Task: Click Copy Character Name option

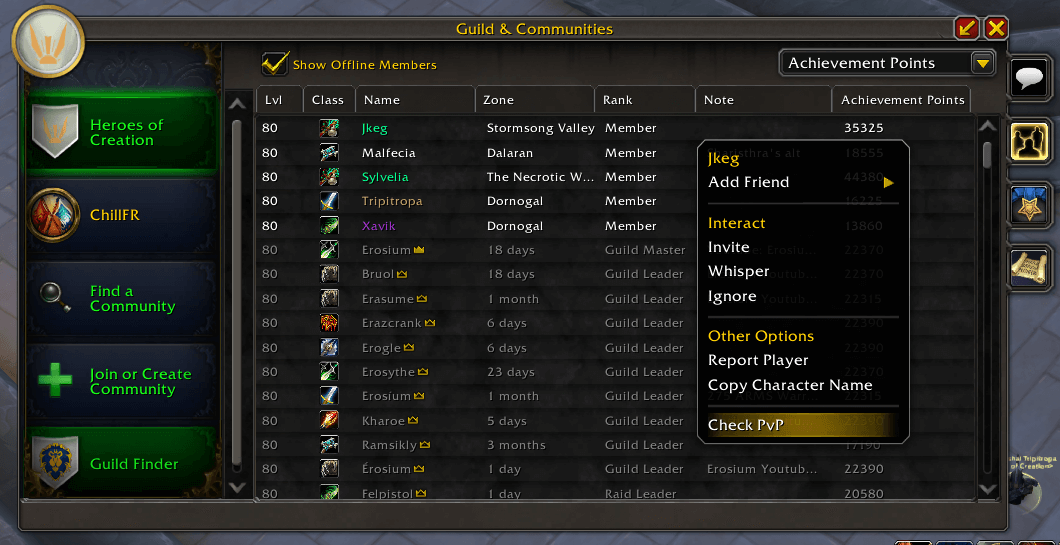Action: point(790,385)
